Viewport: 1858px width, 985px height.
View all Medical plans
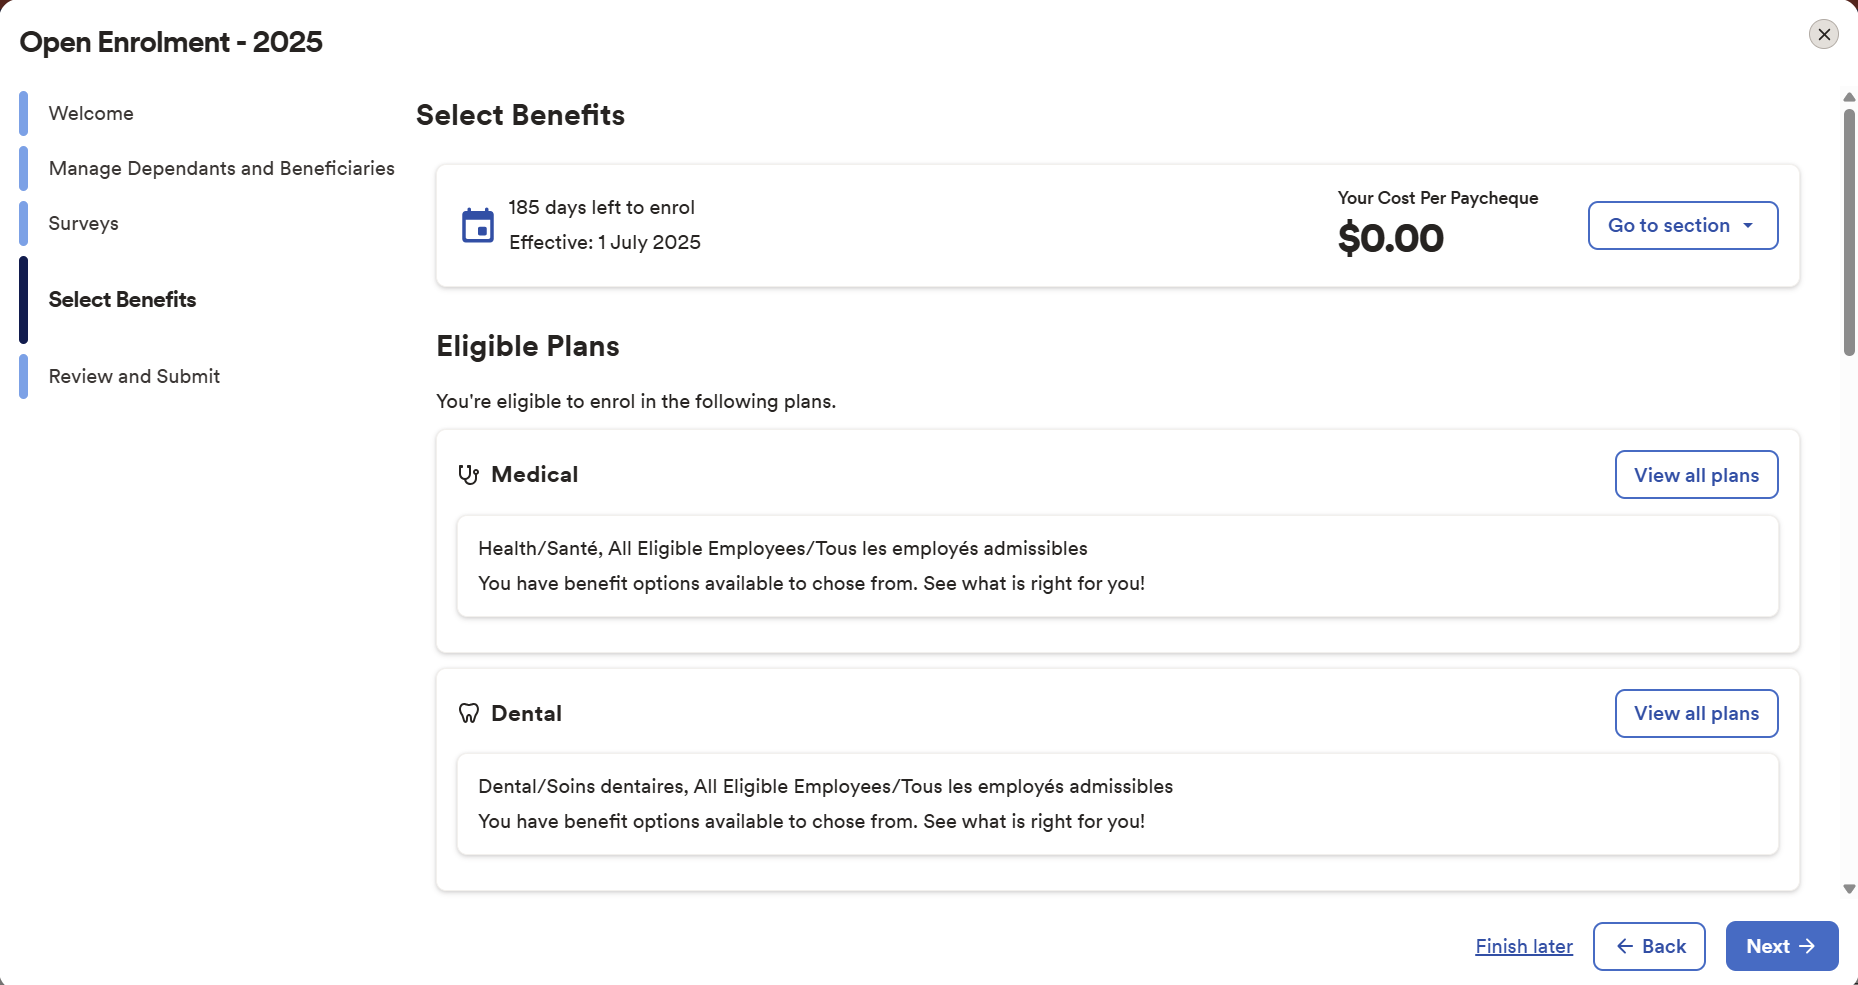click(x=1696, y=474)
